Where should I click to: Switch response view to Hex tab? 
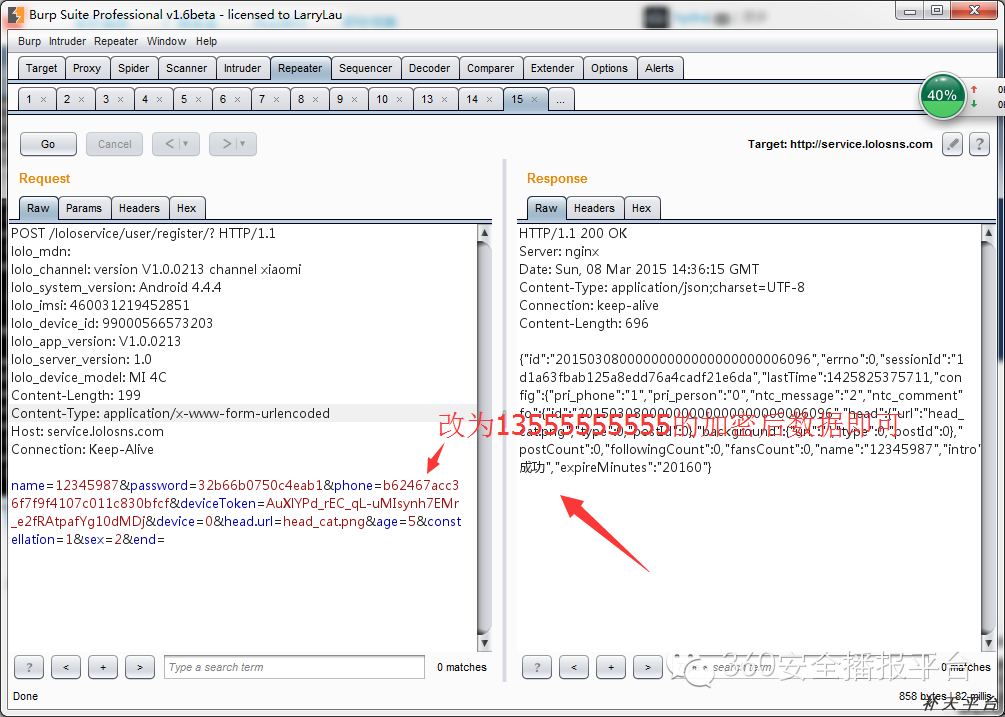pyautogui.click(x=642, y=208)
